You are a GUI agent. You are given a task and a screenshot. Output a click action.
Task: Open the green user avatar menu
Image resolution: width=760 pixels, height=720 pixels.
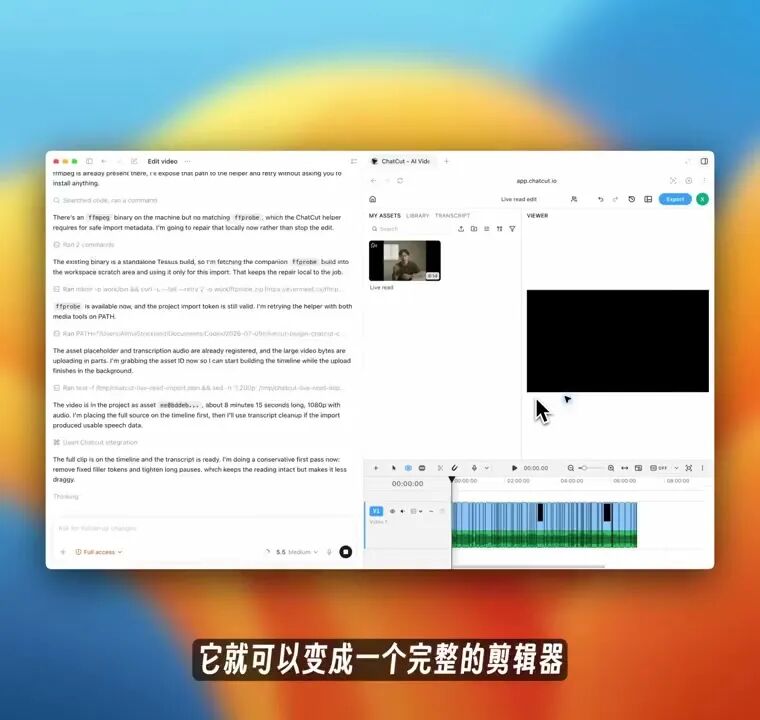tap(702, 199)
